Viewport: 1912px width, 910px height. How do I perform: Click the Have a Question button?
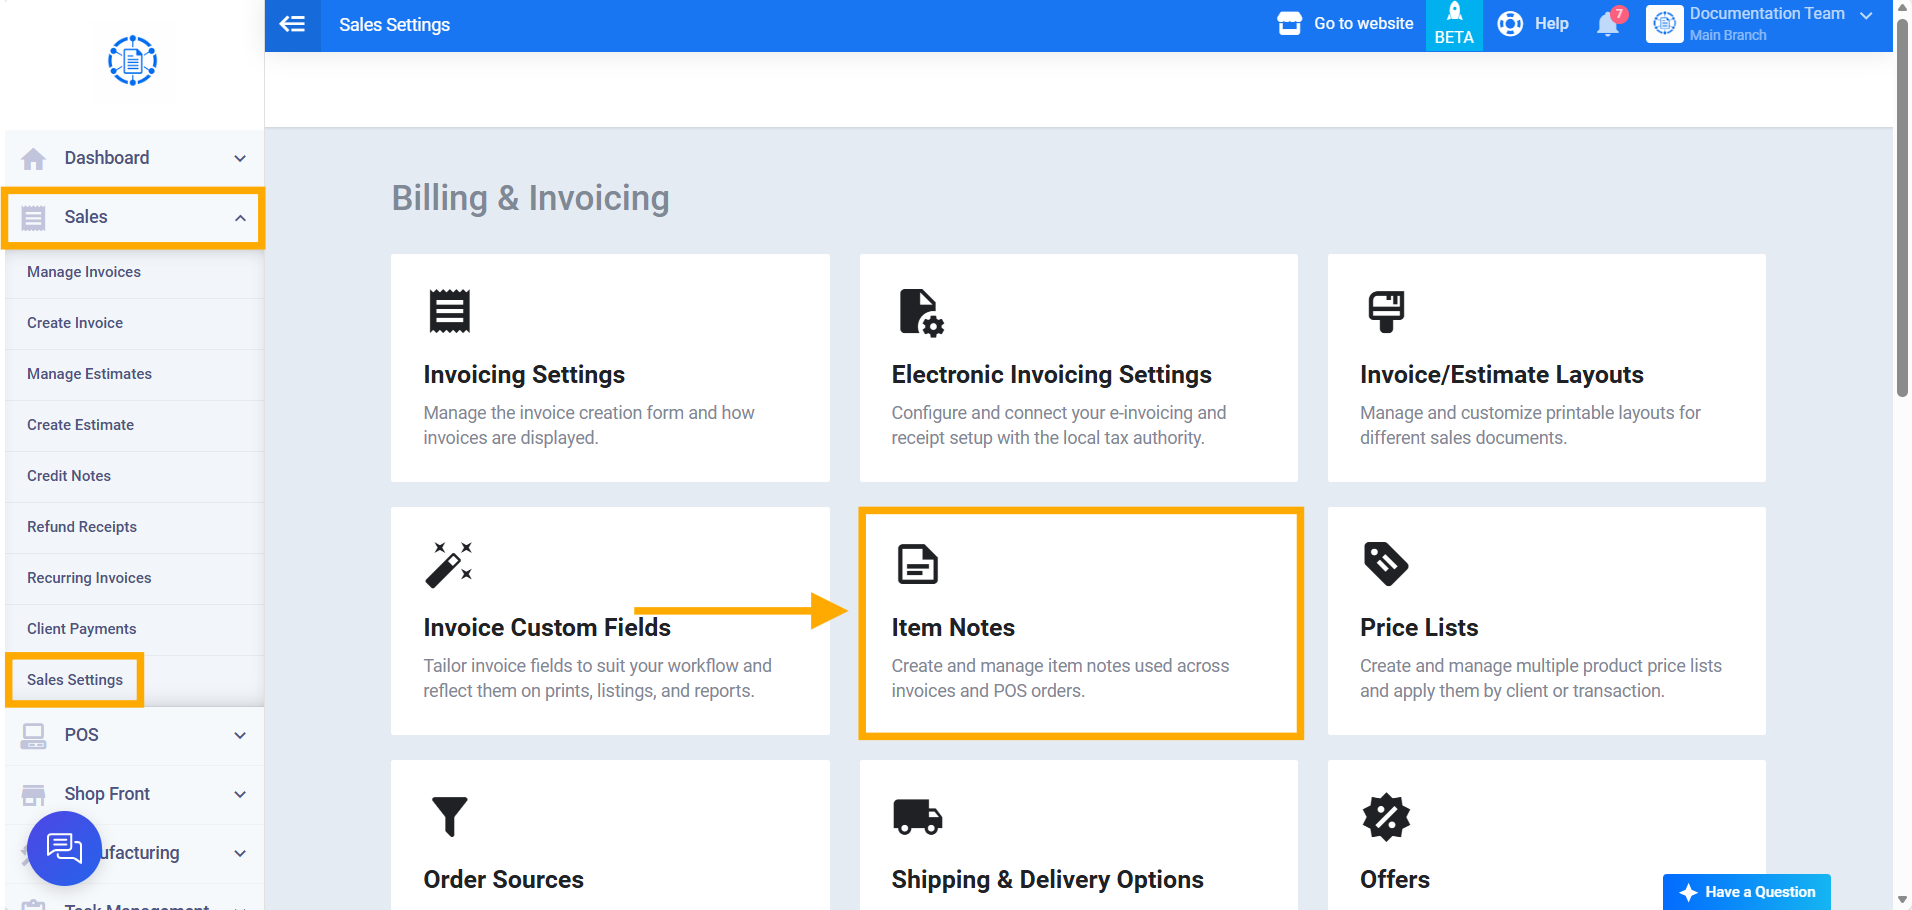1747,892
